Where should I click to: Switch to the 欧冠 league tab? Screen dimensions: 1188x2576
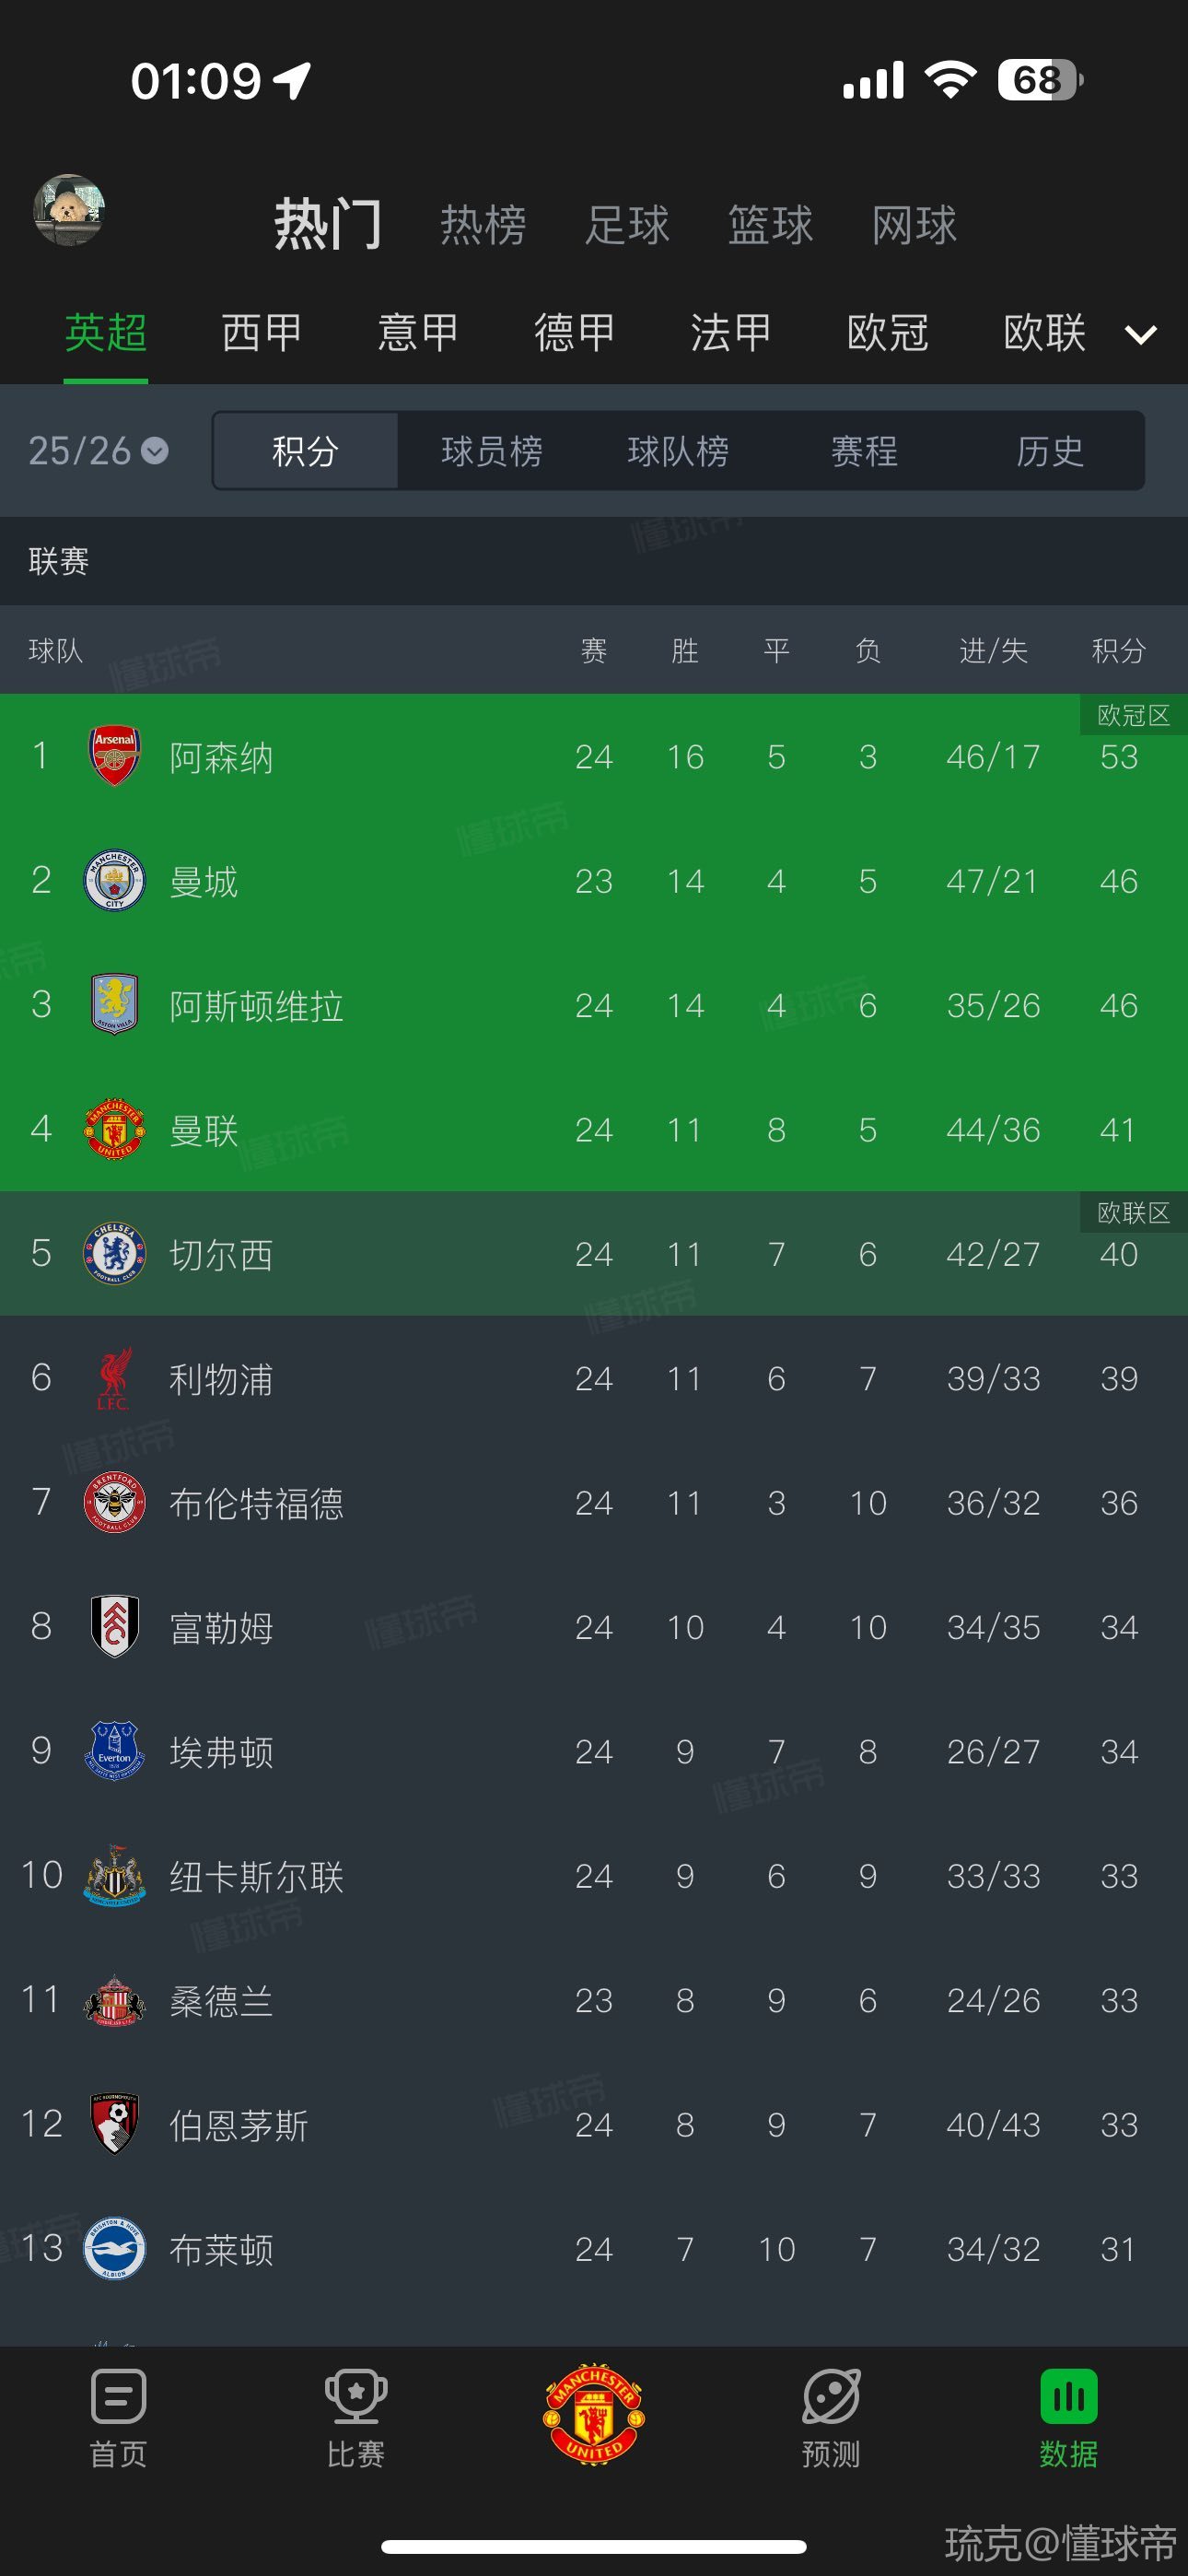coord(887,333)
